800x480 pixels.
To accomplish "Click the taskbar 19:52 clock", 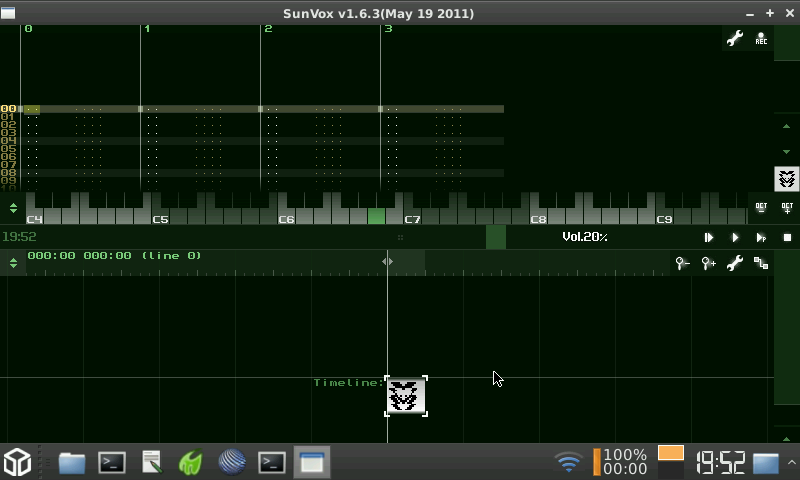I will point(721,463).
